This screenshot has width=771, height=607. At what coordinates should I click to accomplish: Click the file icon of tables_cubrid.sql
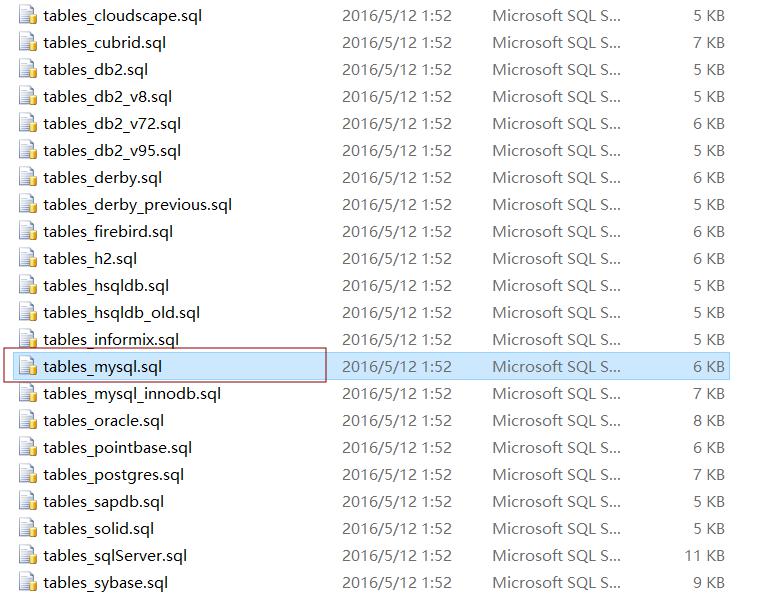click(28, 42)
